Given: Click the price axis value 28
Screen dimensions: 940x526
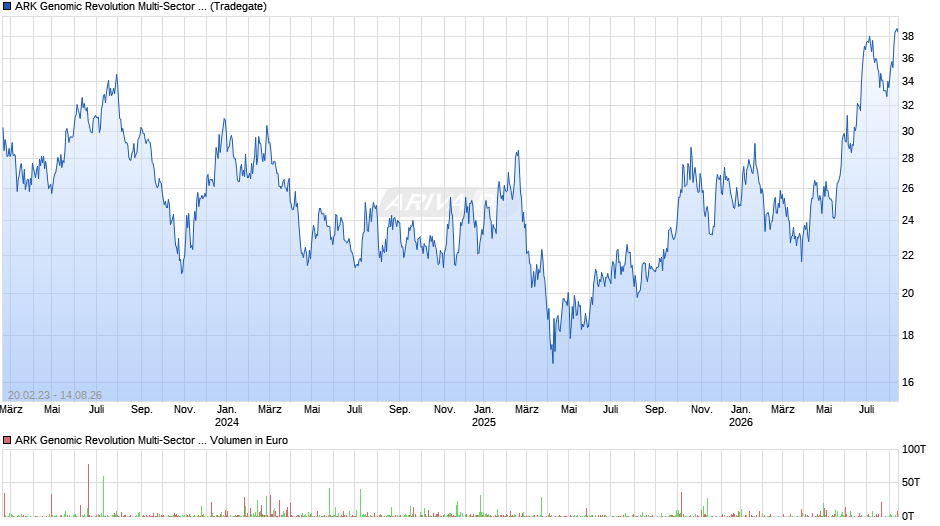Looking at the screenshot, I should pyautogui.click(x=908, y=158).
